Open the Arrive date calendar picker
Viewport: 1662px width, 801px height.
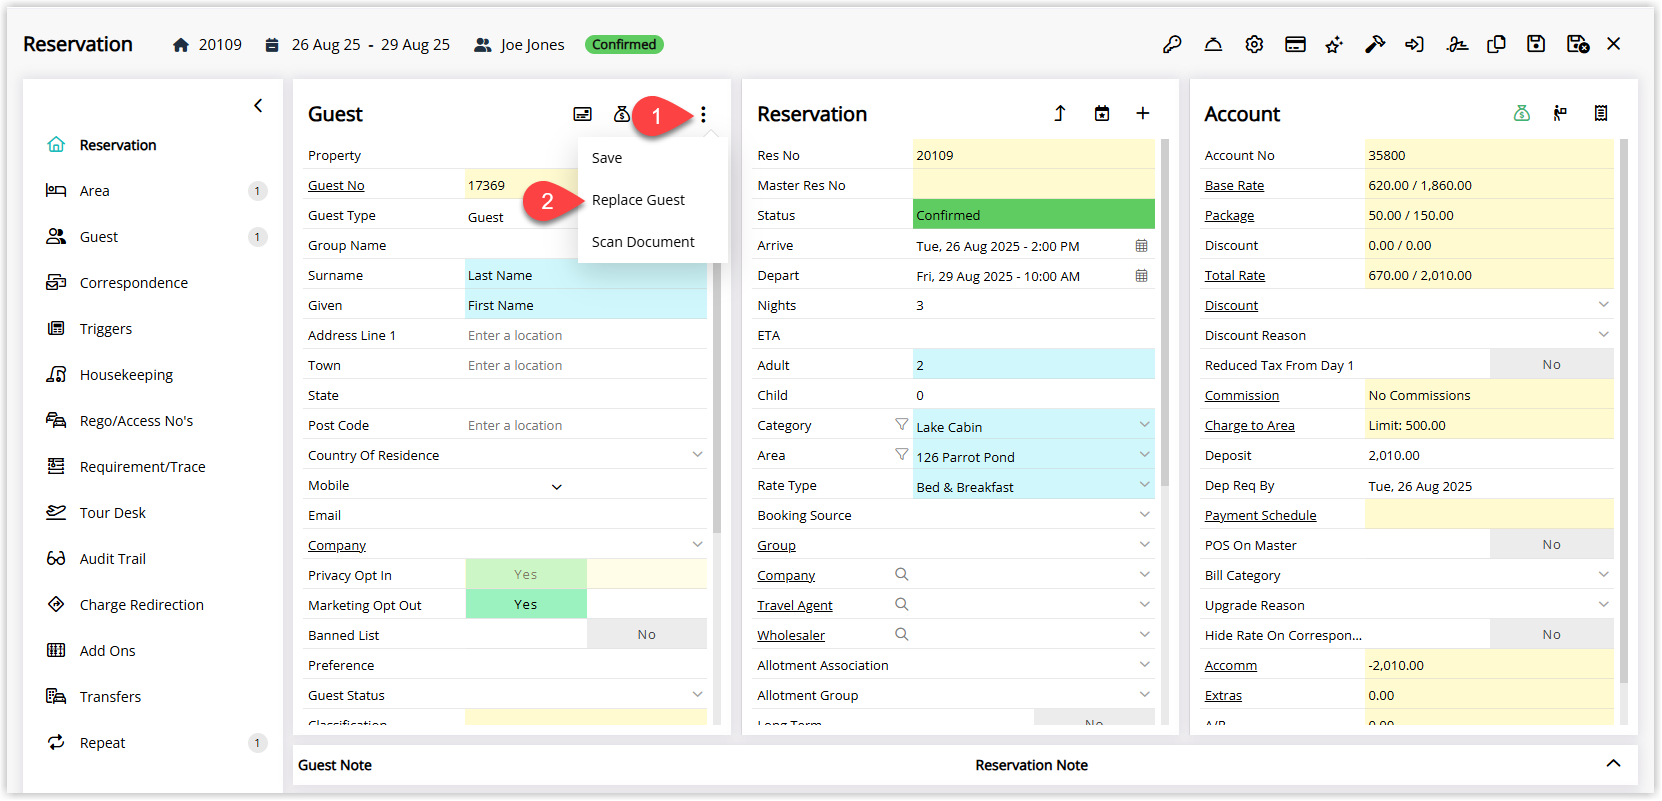tap(1141, 246)
